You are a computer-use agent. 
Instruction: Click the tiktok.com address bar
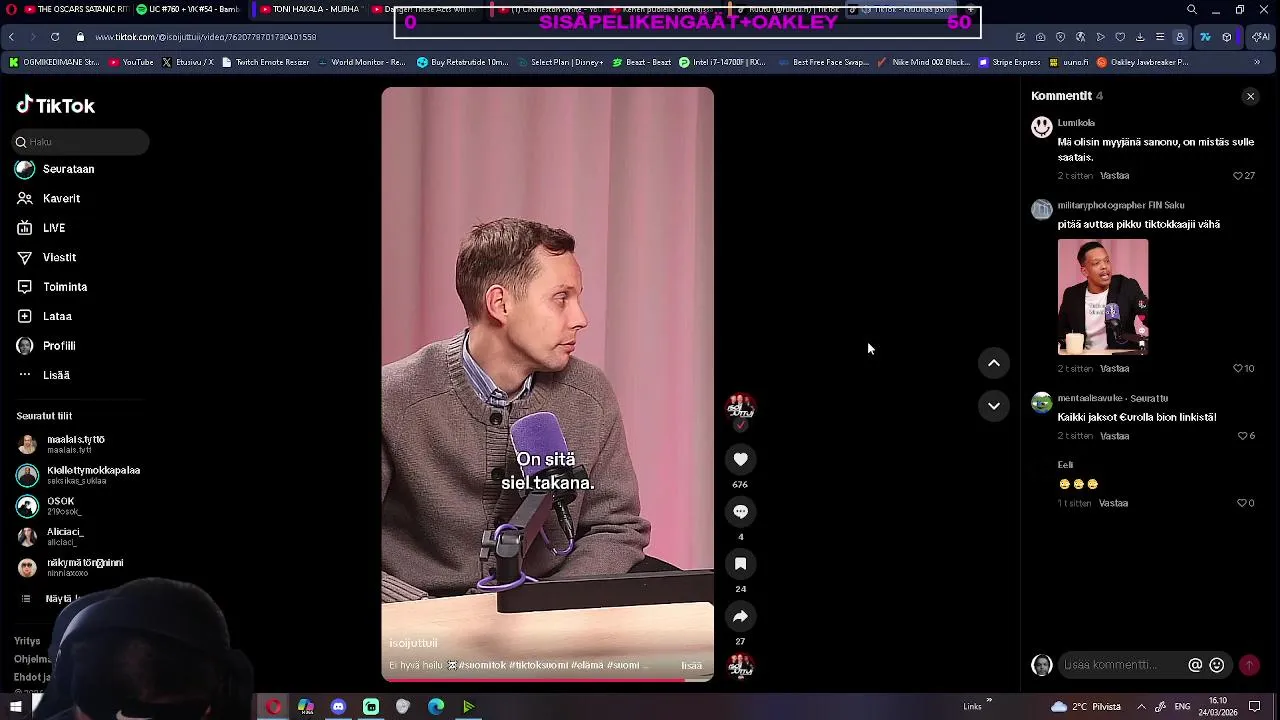pyautogui.click(x=205, y=37)
